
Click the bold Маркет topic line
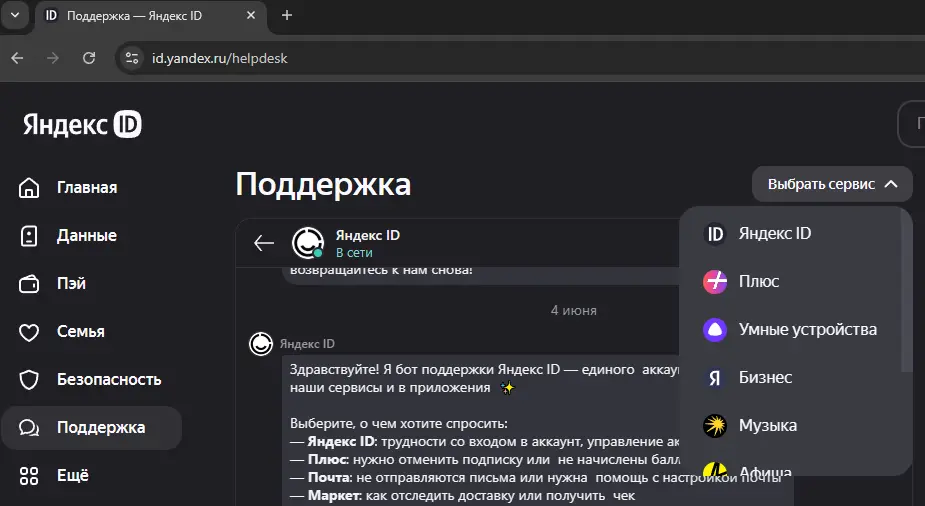(x=334, y=495)
